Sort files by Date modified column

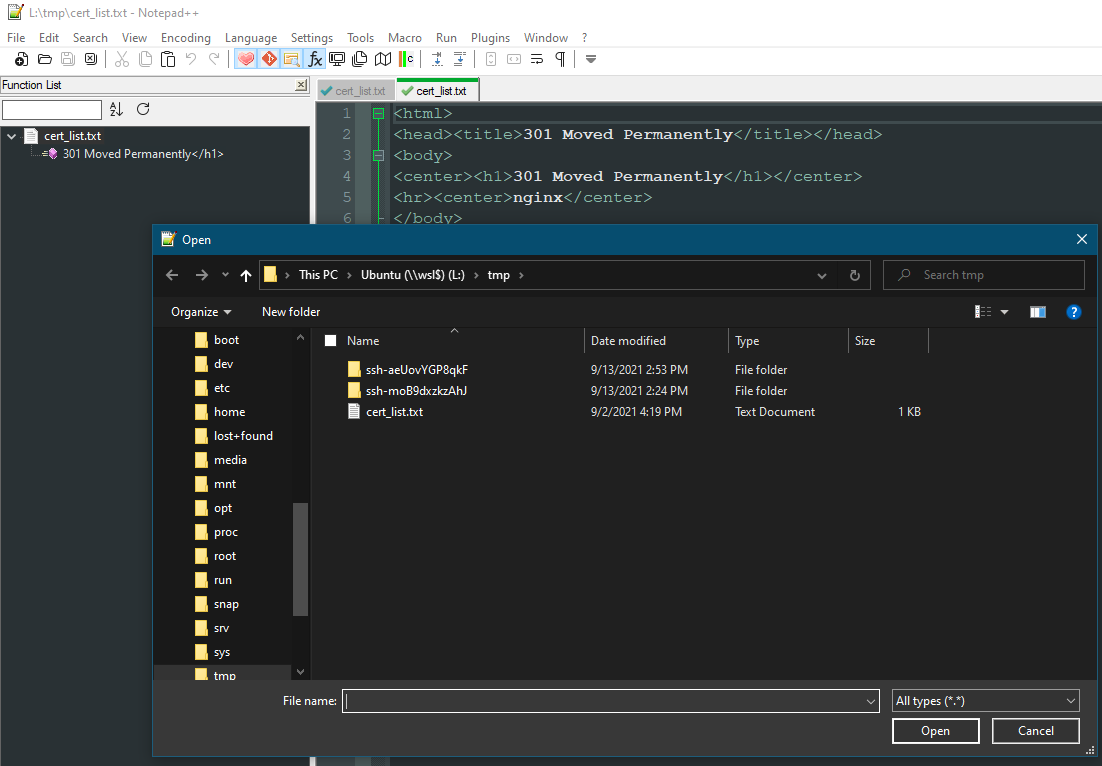pos(628,341)
